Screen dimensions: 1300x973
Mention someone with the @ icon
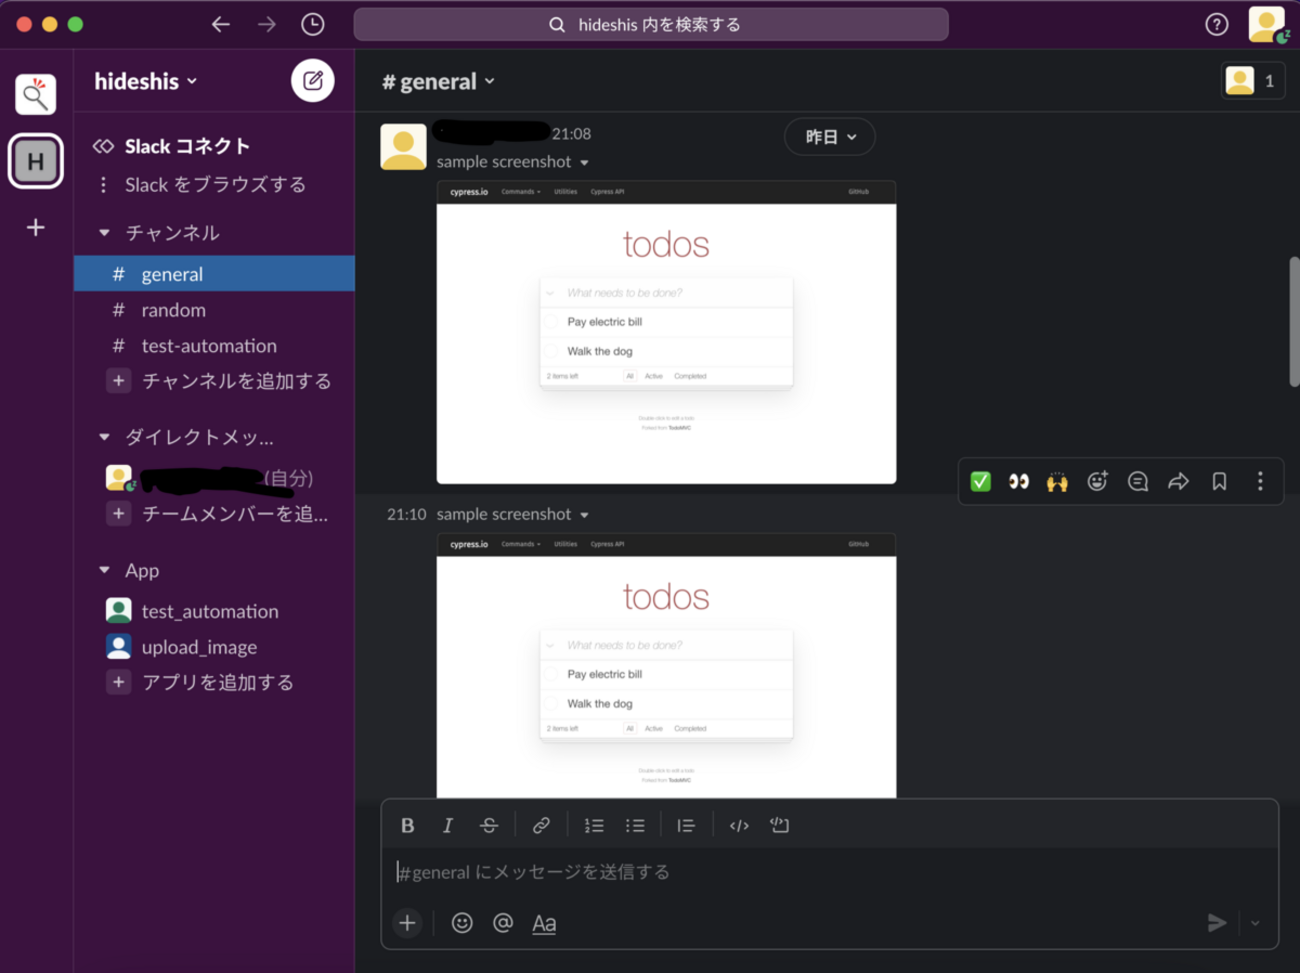pos(503,923)
